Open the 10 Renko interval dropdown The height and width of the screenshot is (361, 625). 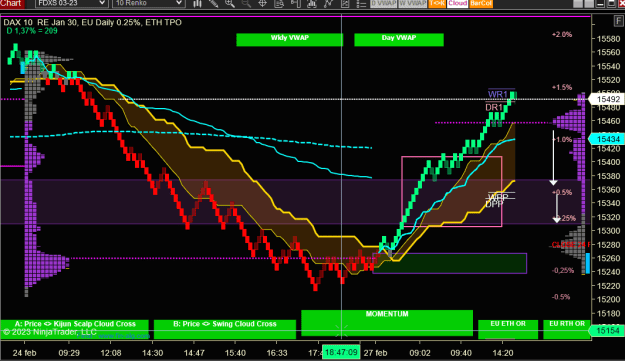click(x=148, y=3)
